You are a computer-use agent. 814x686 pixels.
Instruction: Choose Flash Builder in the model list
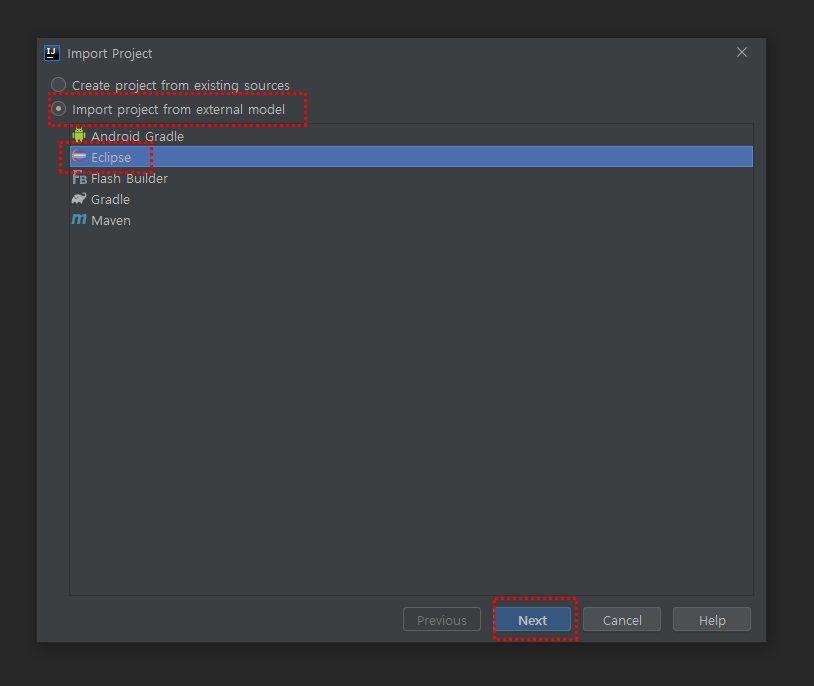pyautogui.click(x=411, y=178)
